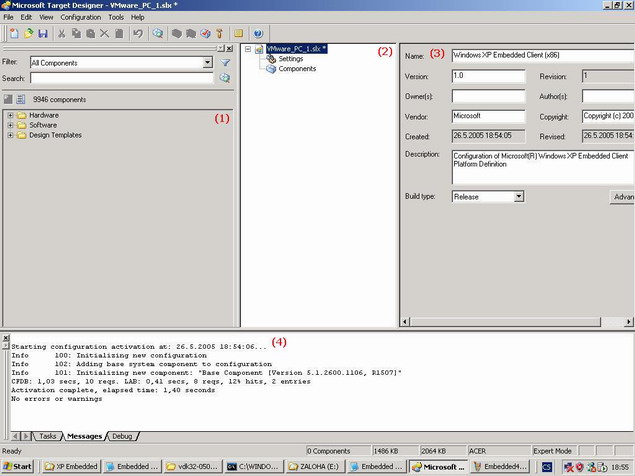Image resolution: width=635 pixels, height=476 pixels.
Task: Click the Build Target Image tool icon
Action: pos(219,33)
